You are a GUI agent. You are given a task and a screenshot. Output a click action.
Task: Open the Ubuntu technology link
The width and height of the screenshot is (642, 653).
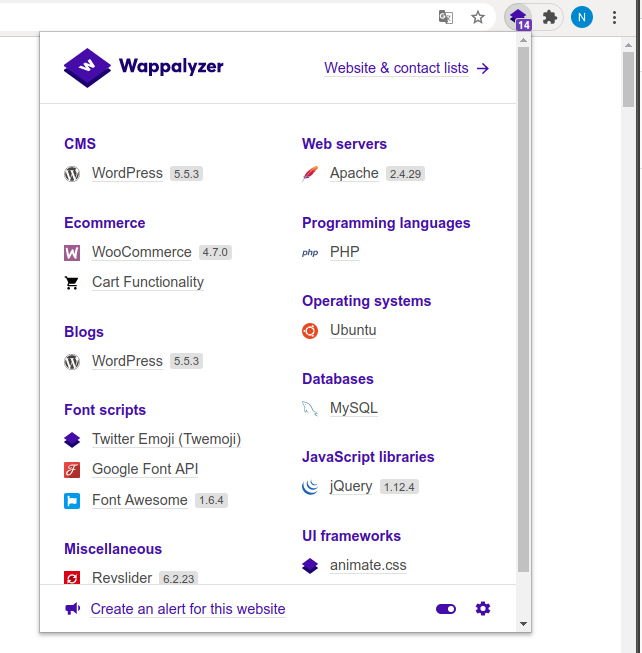pyautogui.click(x=353, y=330)
